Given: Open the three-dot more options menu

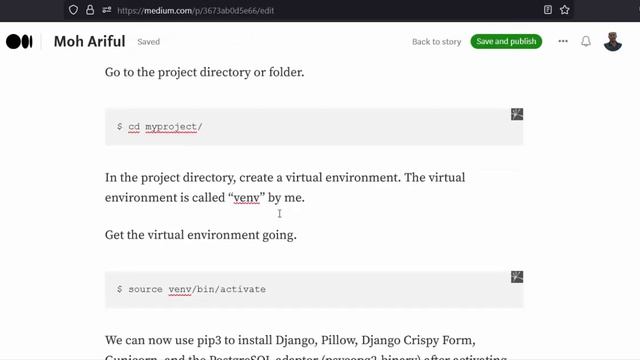Looking at the screenshot, I should 563,41.
